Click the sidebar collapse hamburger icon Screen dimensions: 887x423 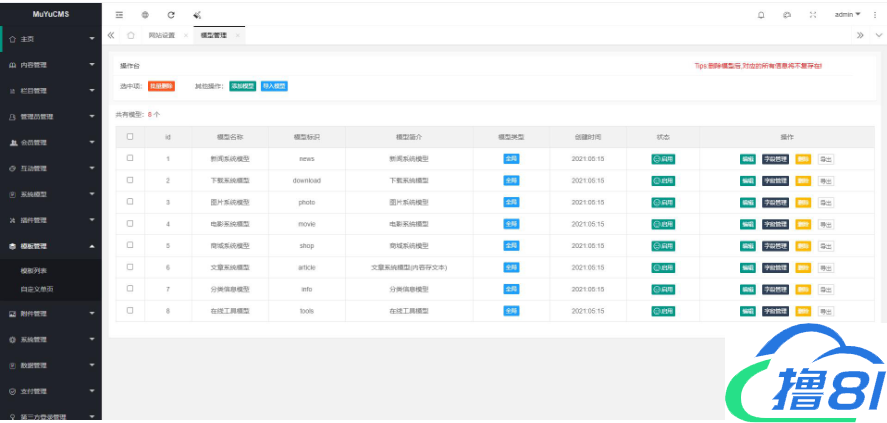120,15
